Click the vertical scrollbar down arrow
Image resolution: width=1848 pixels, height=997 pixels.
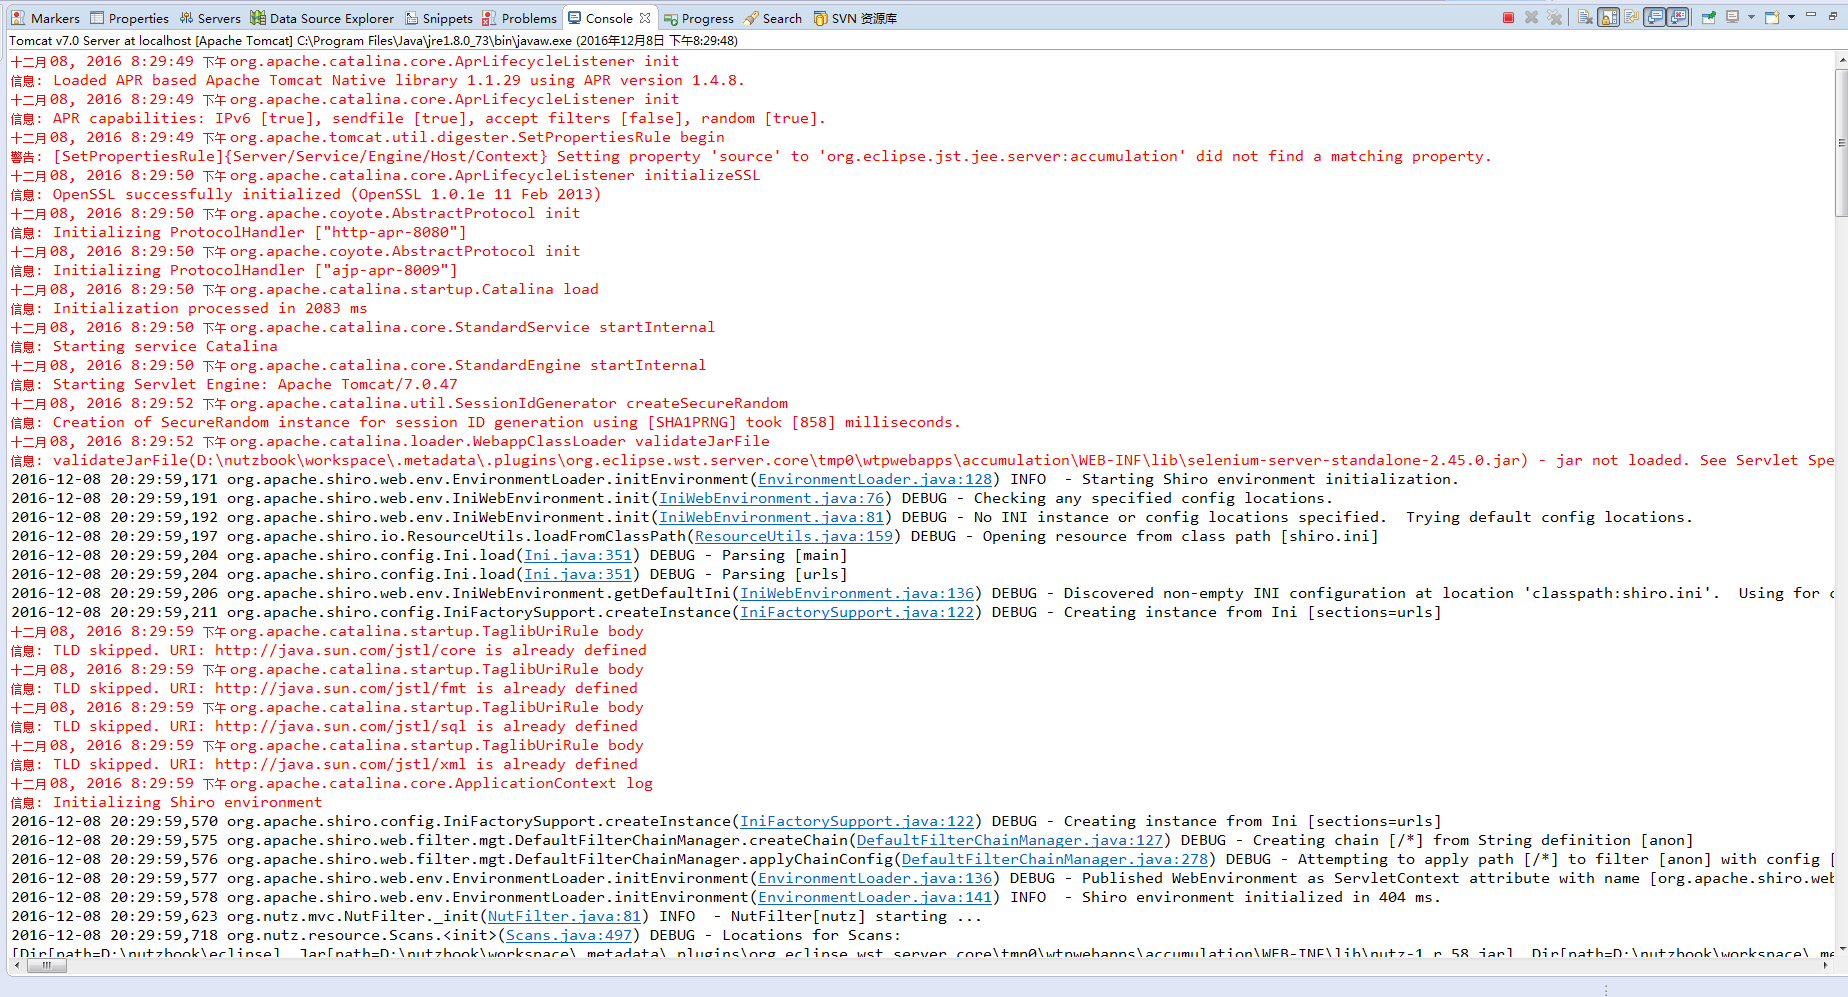1841,950
